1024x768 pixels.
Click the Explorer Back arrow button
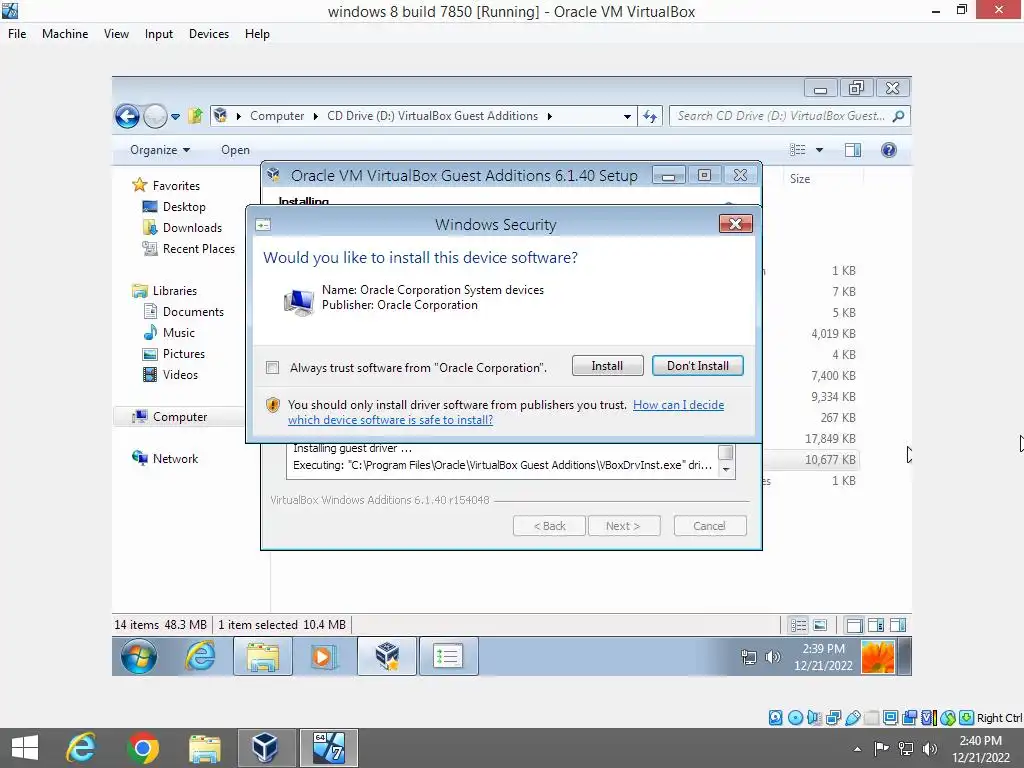tap(127, 116)
